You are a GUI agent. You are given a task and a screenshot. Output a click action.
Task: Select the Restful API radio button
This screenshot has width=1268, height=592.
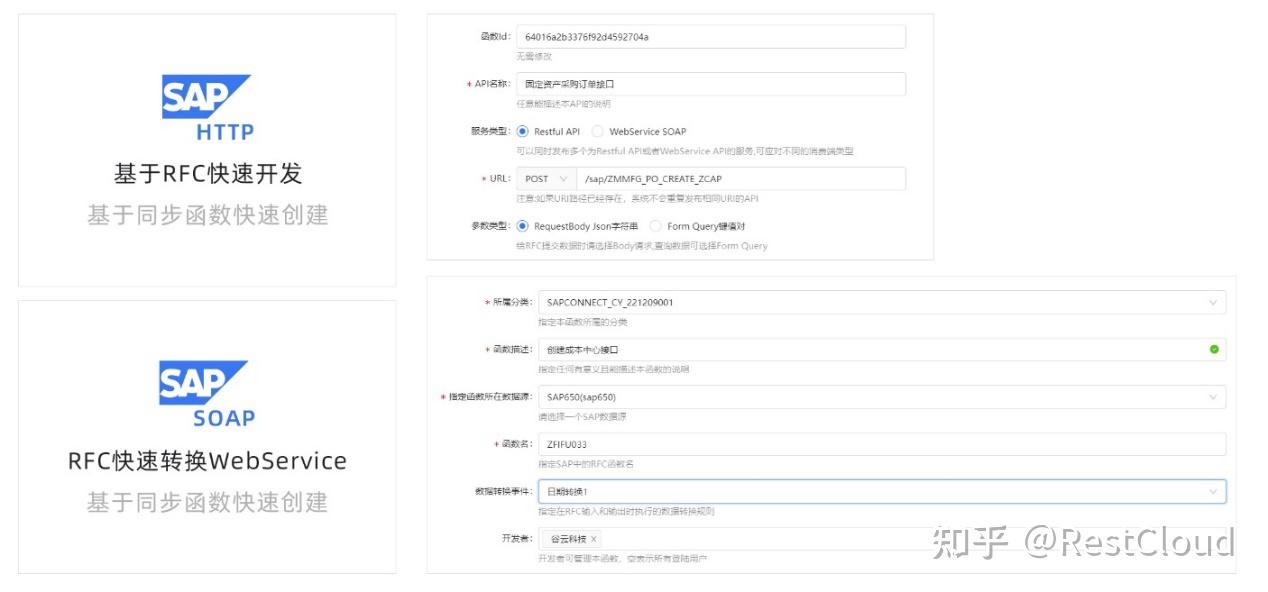pyautogui.click(x=522, y=129)
